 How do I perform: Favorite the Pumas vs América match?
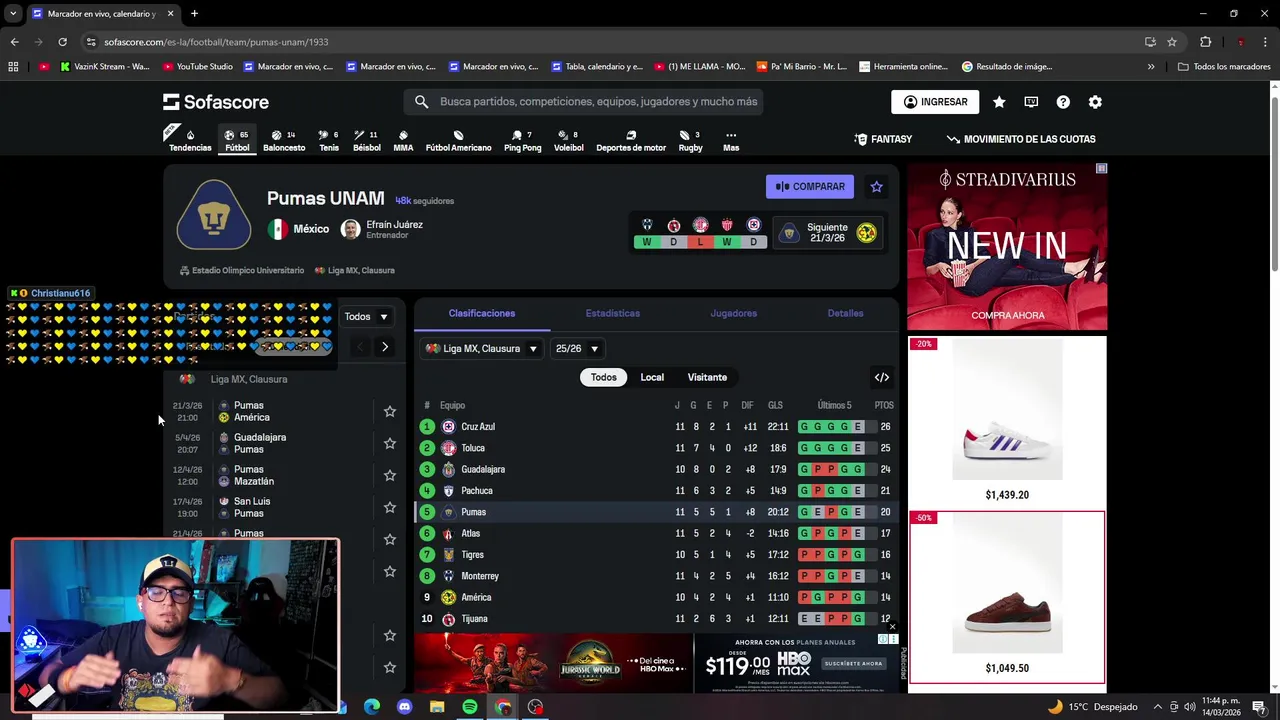click(390, 411)
